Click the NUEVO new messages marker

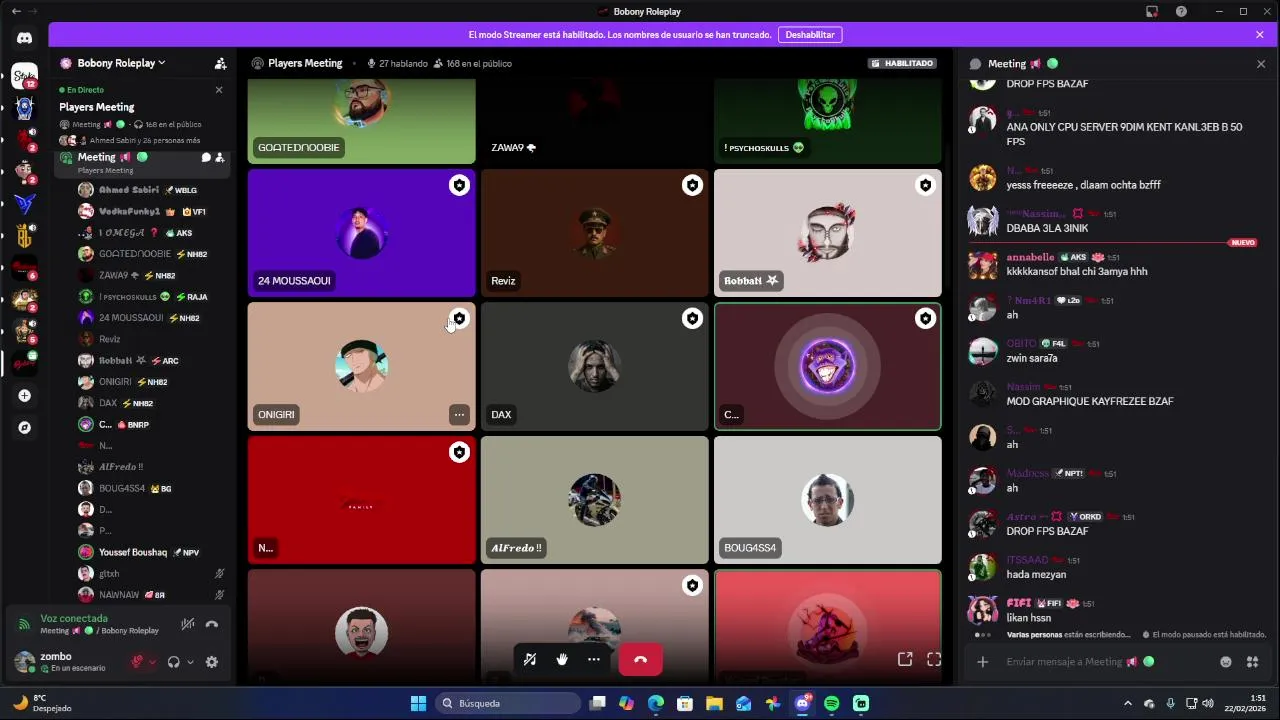[x=1243, y=243]
